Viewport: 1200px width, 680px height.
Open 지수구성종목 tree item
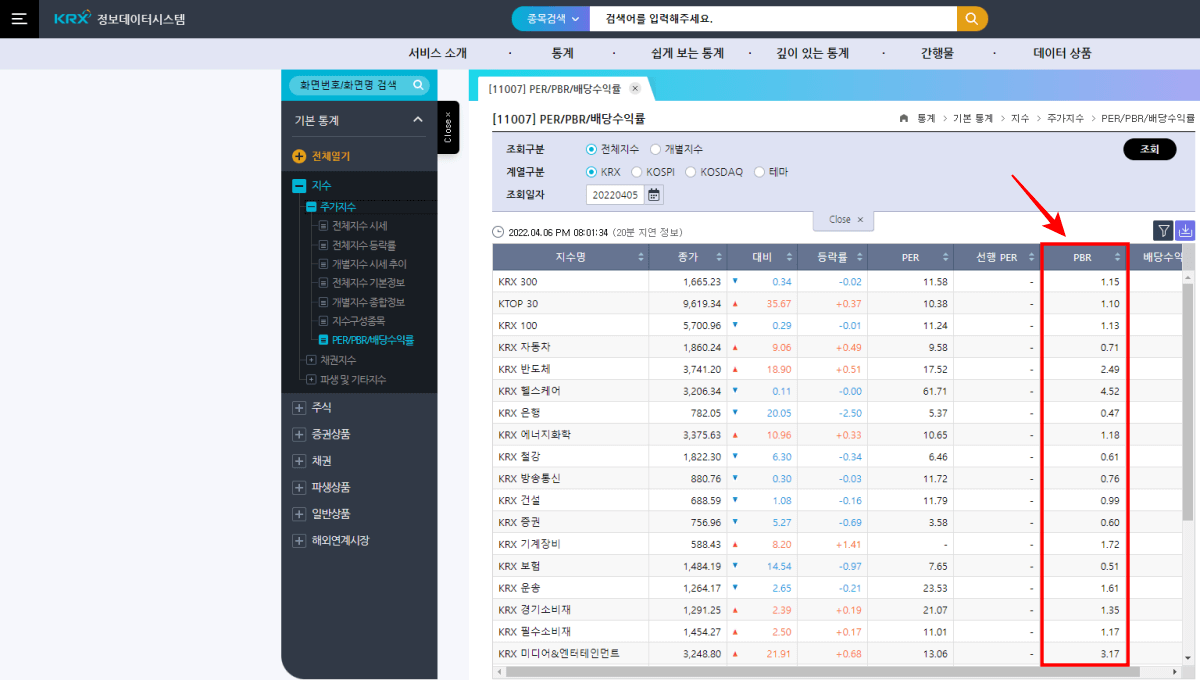point(358,321)
